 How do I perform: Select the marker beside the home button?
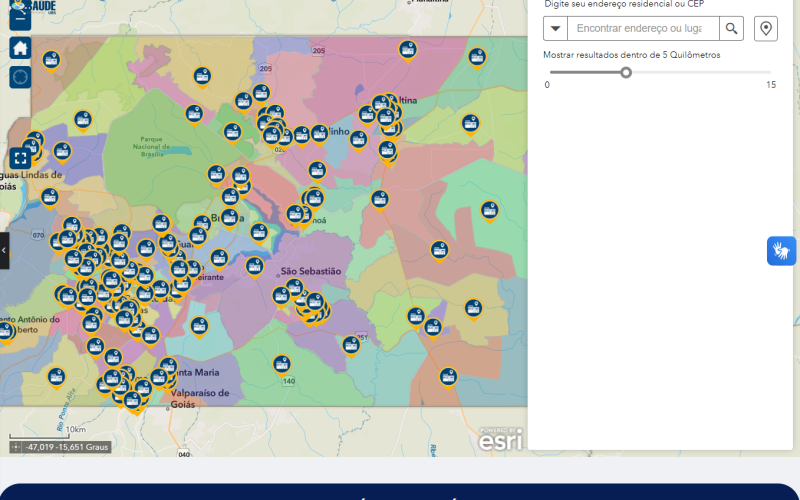tap(51, 61)
